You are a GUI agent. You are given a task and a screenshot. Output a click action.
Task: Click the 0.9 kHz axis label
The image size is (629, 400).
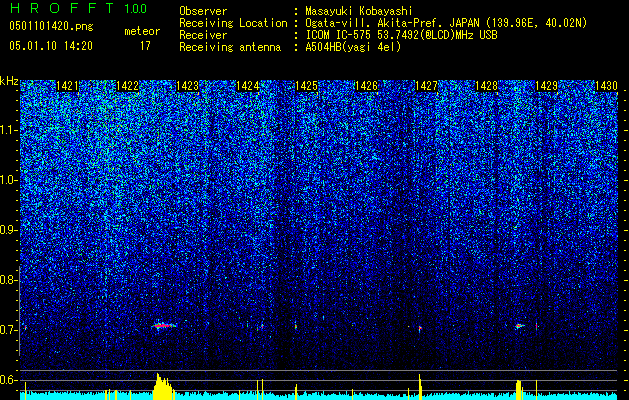(x=8, y=230)
